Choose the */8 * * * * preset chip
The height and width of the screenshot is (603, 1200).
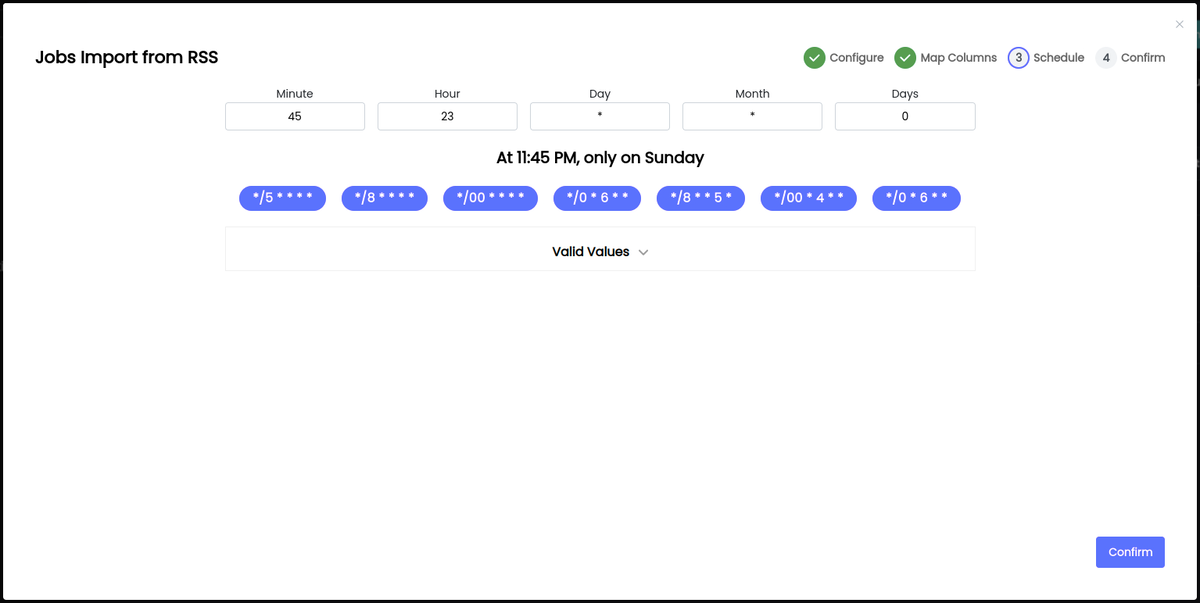pyautogui.click(x=384, y=198)
